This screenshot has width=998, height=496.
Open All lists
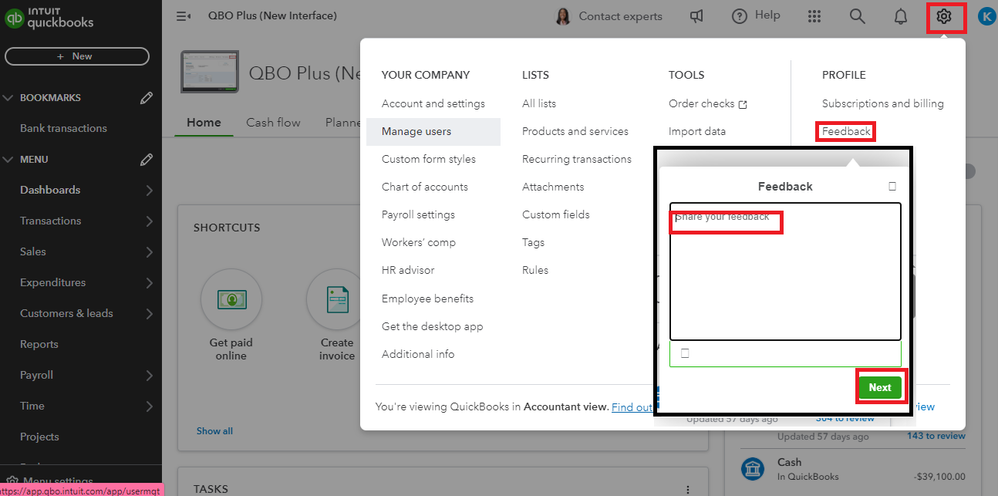538,103
